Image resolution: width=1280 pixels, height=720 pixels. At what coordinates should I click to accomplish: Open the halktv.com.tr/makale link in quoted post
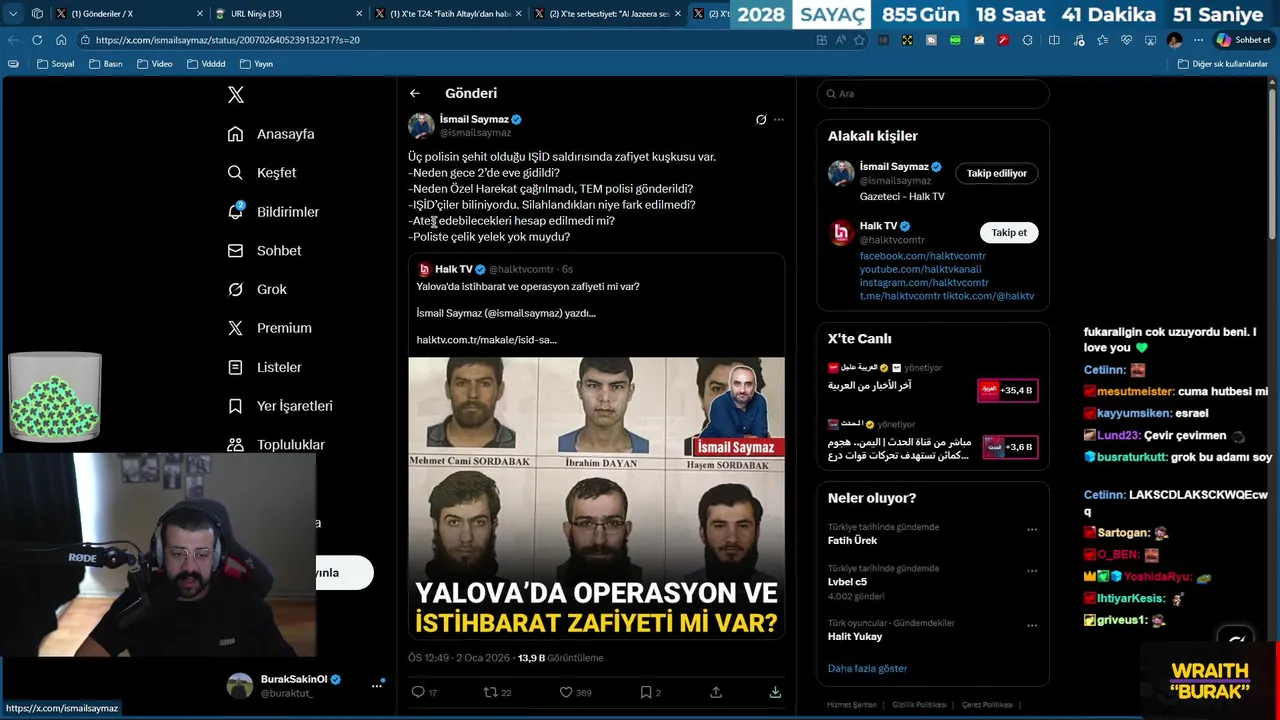pyautogui.click(x=486, y=340)
